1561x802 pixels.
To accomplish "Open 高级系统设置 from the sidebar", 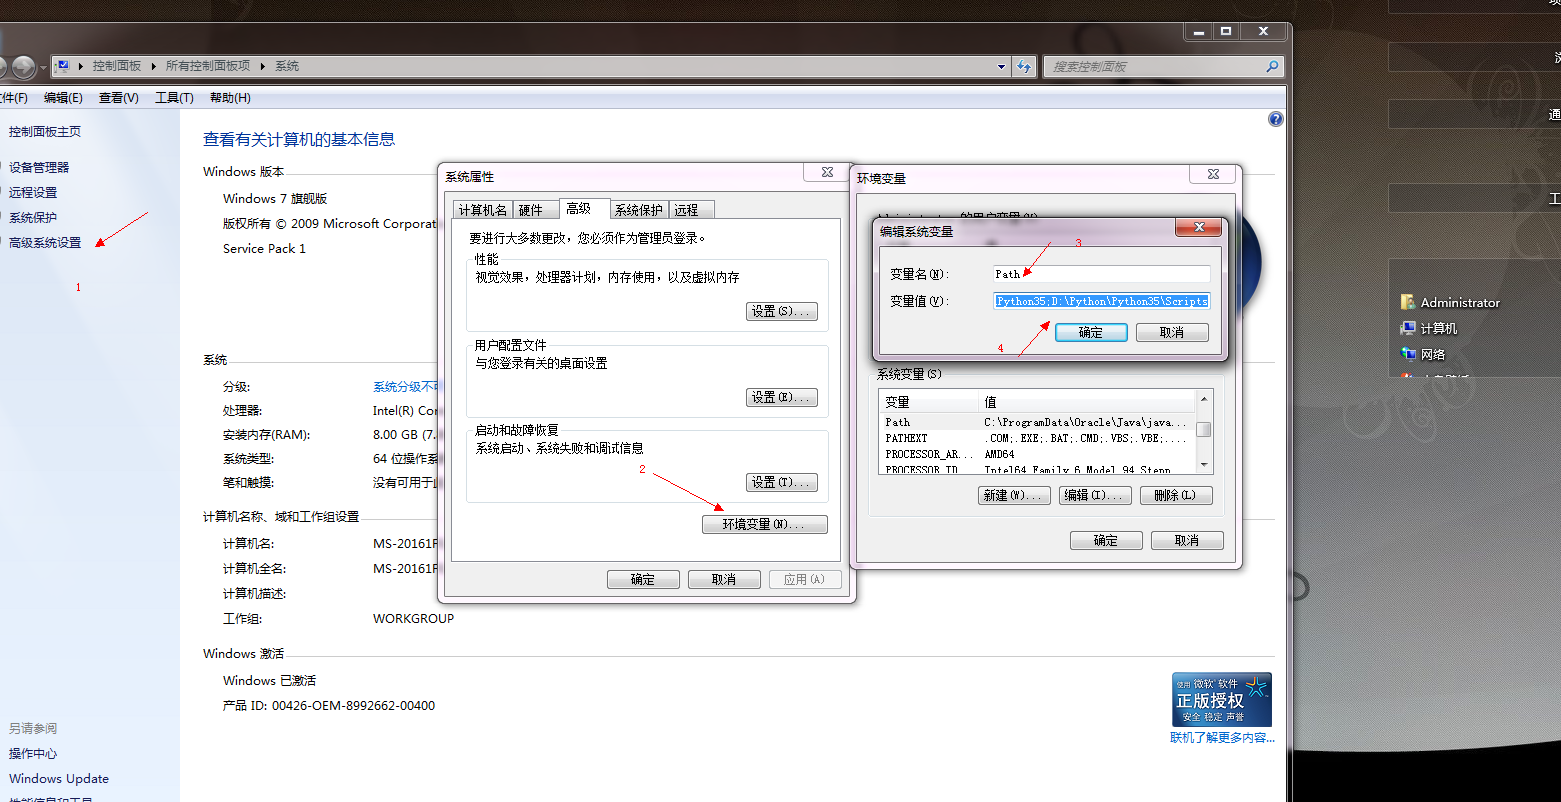I will pyautogui.click(x=45, y=243).
